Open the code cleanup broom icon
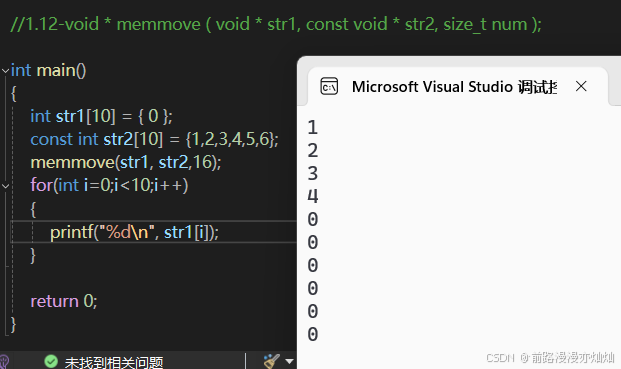The width and height of the screenshot is (621, 369). tap(272, 361)
